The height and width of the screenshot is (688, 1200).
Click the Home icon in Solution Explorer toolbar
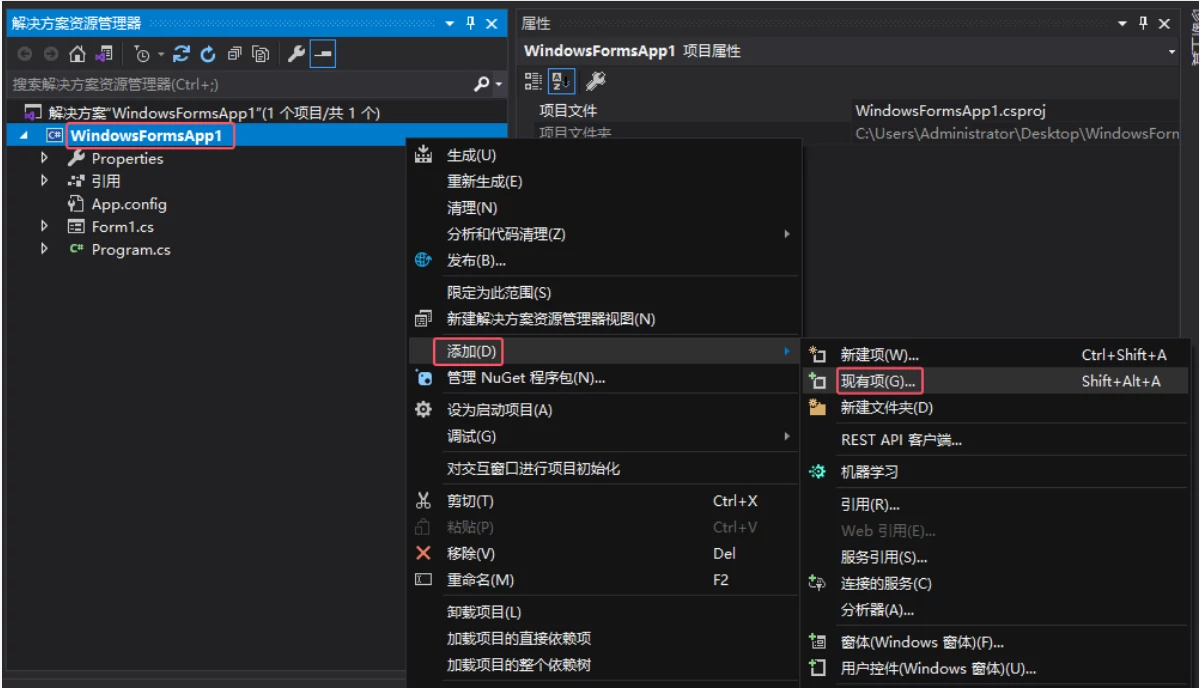click(76, 54)
